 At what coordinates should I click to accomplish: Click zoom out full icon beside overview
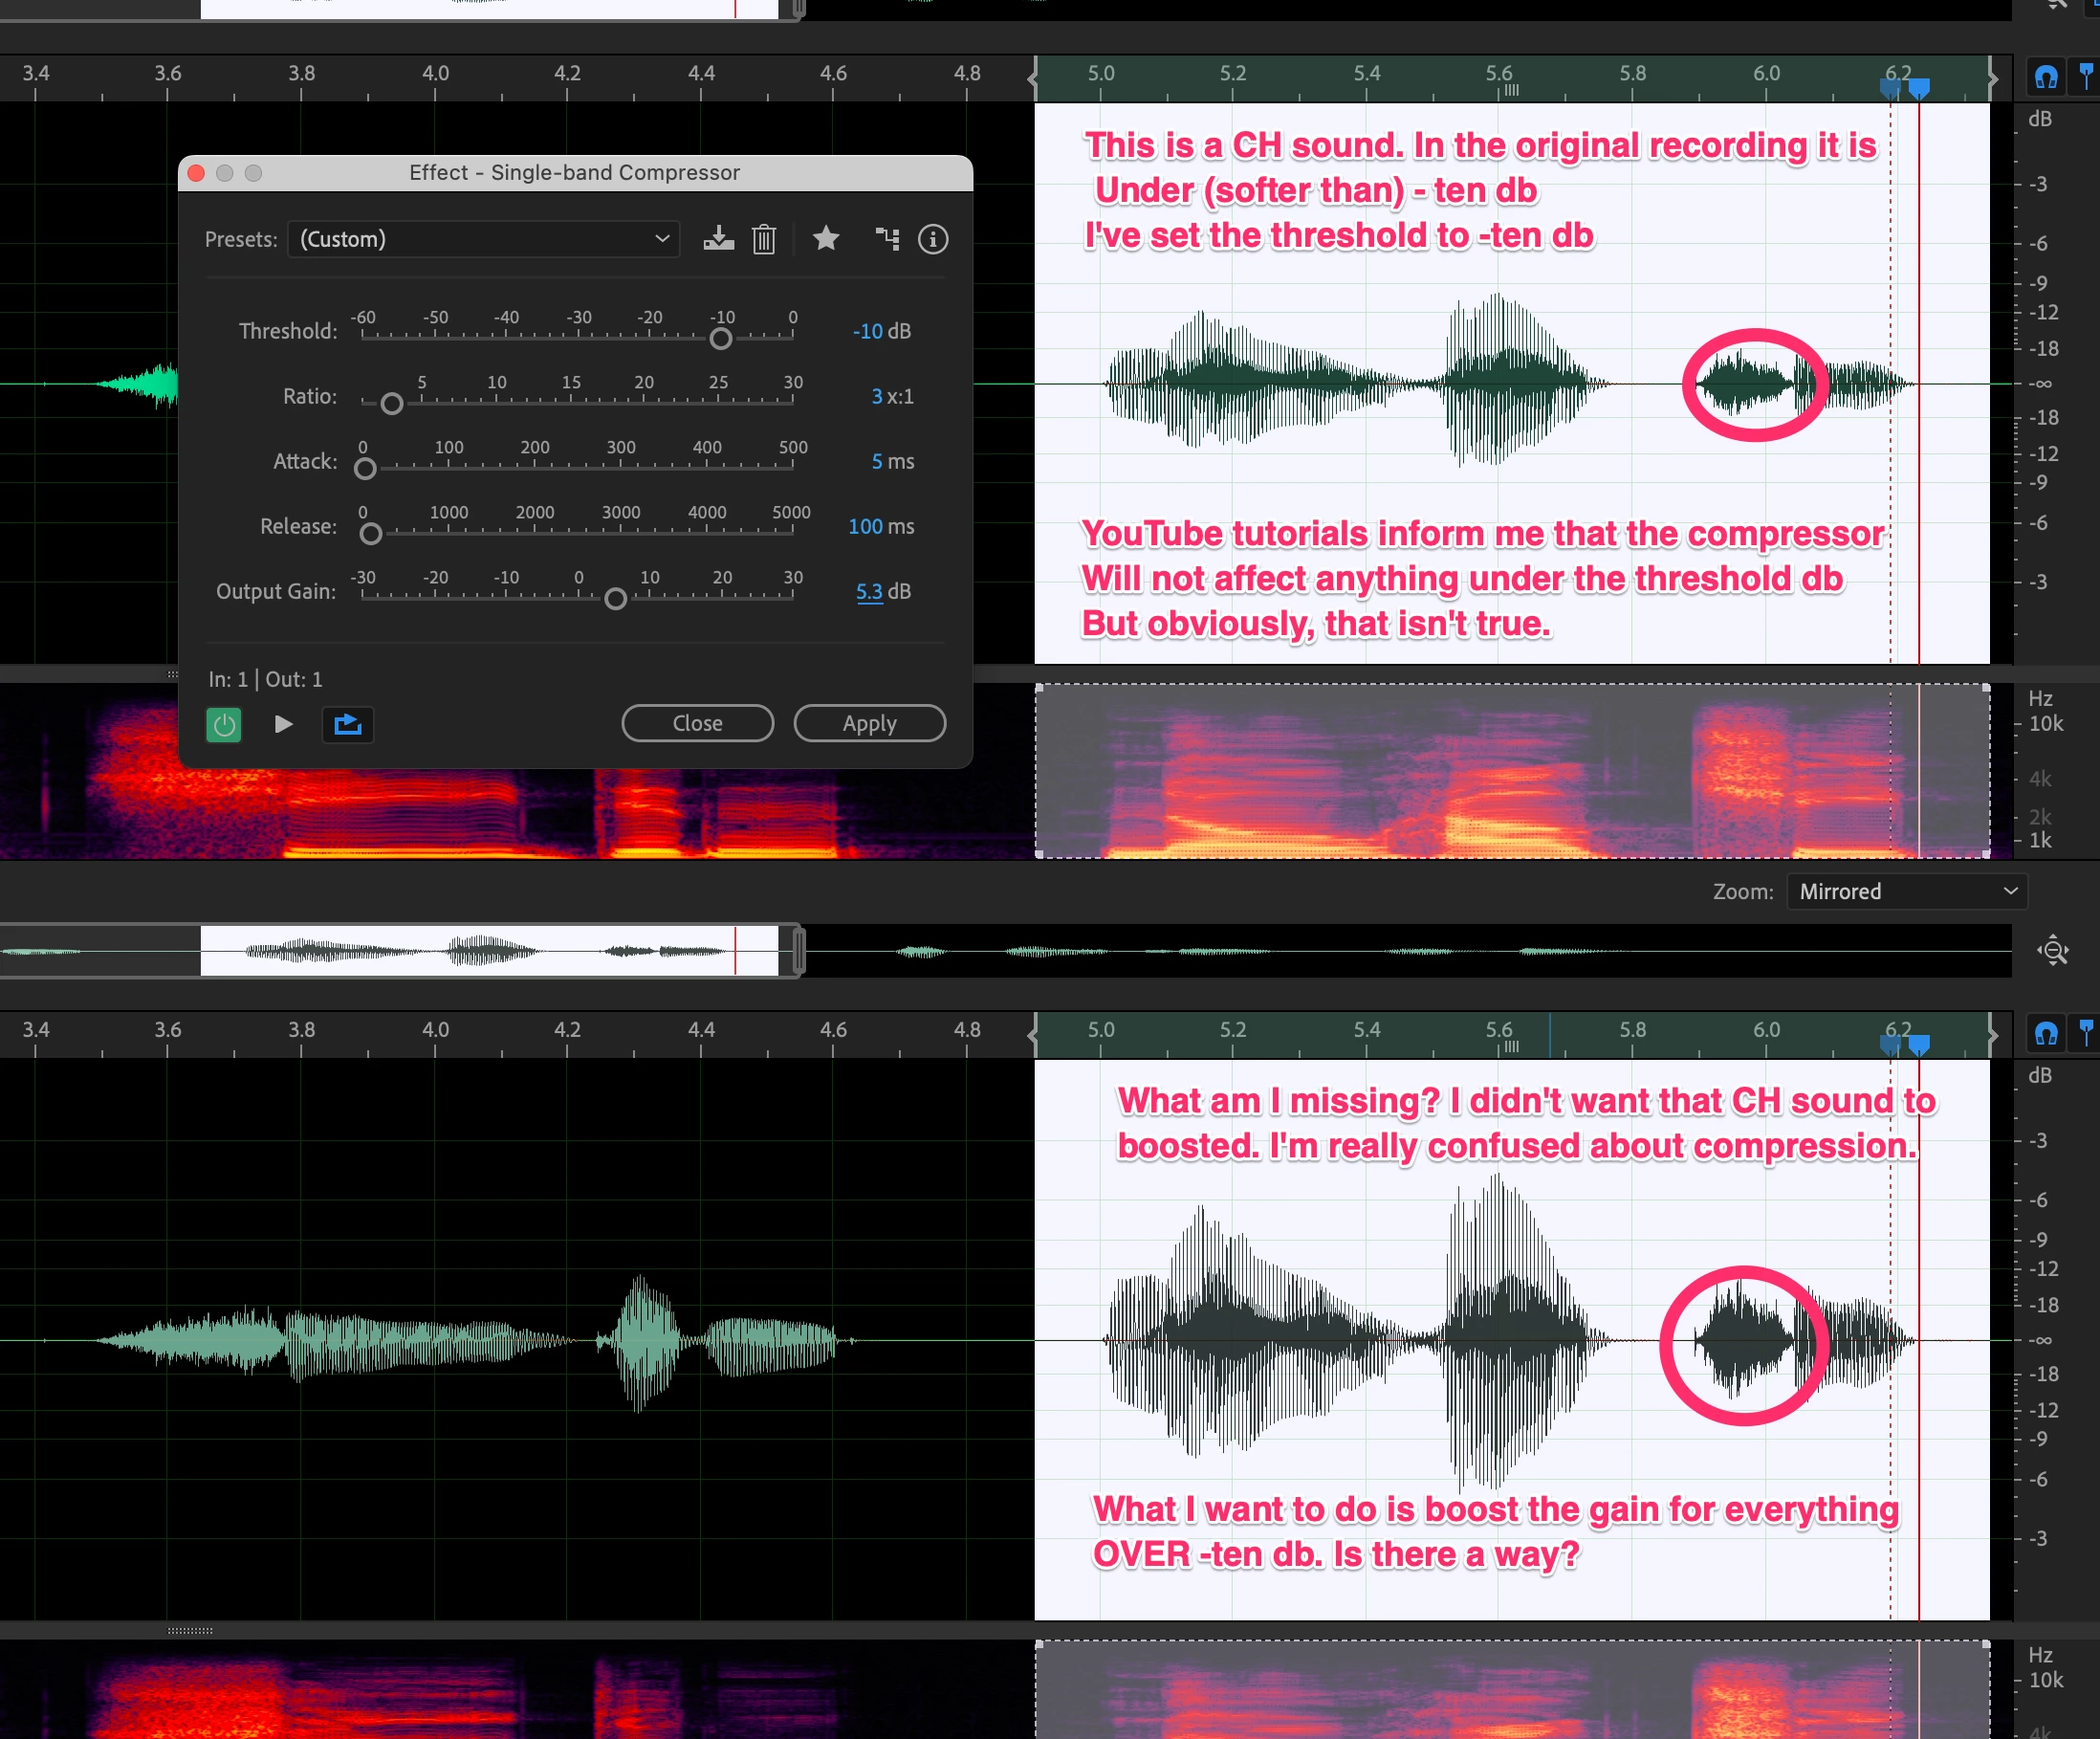pos(2053,950)
